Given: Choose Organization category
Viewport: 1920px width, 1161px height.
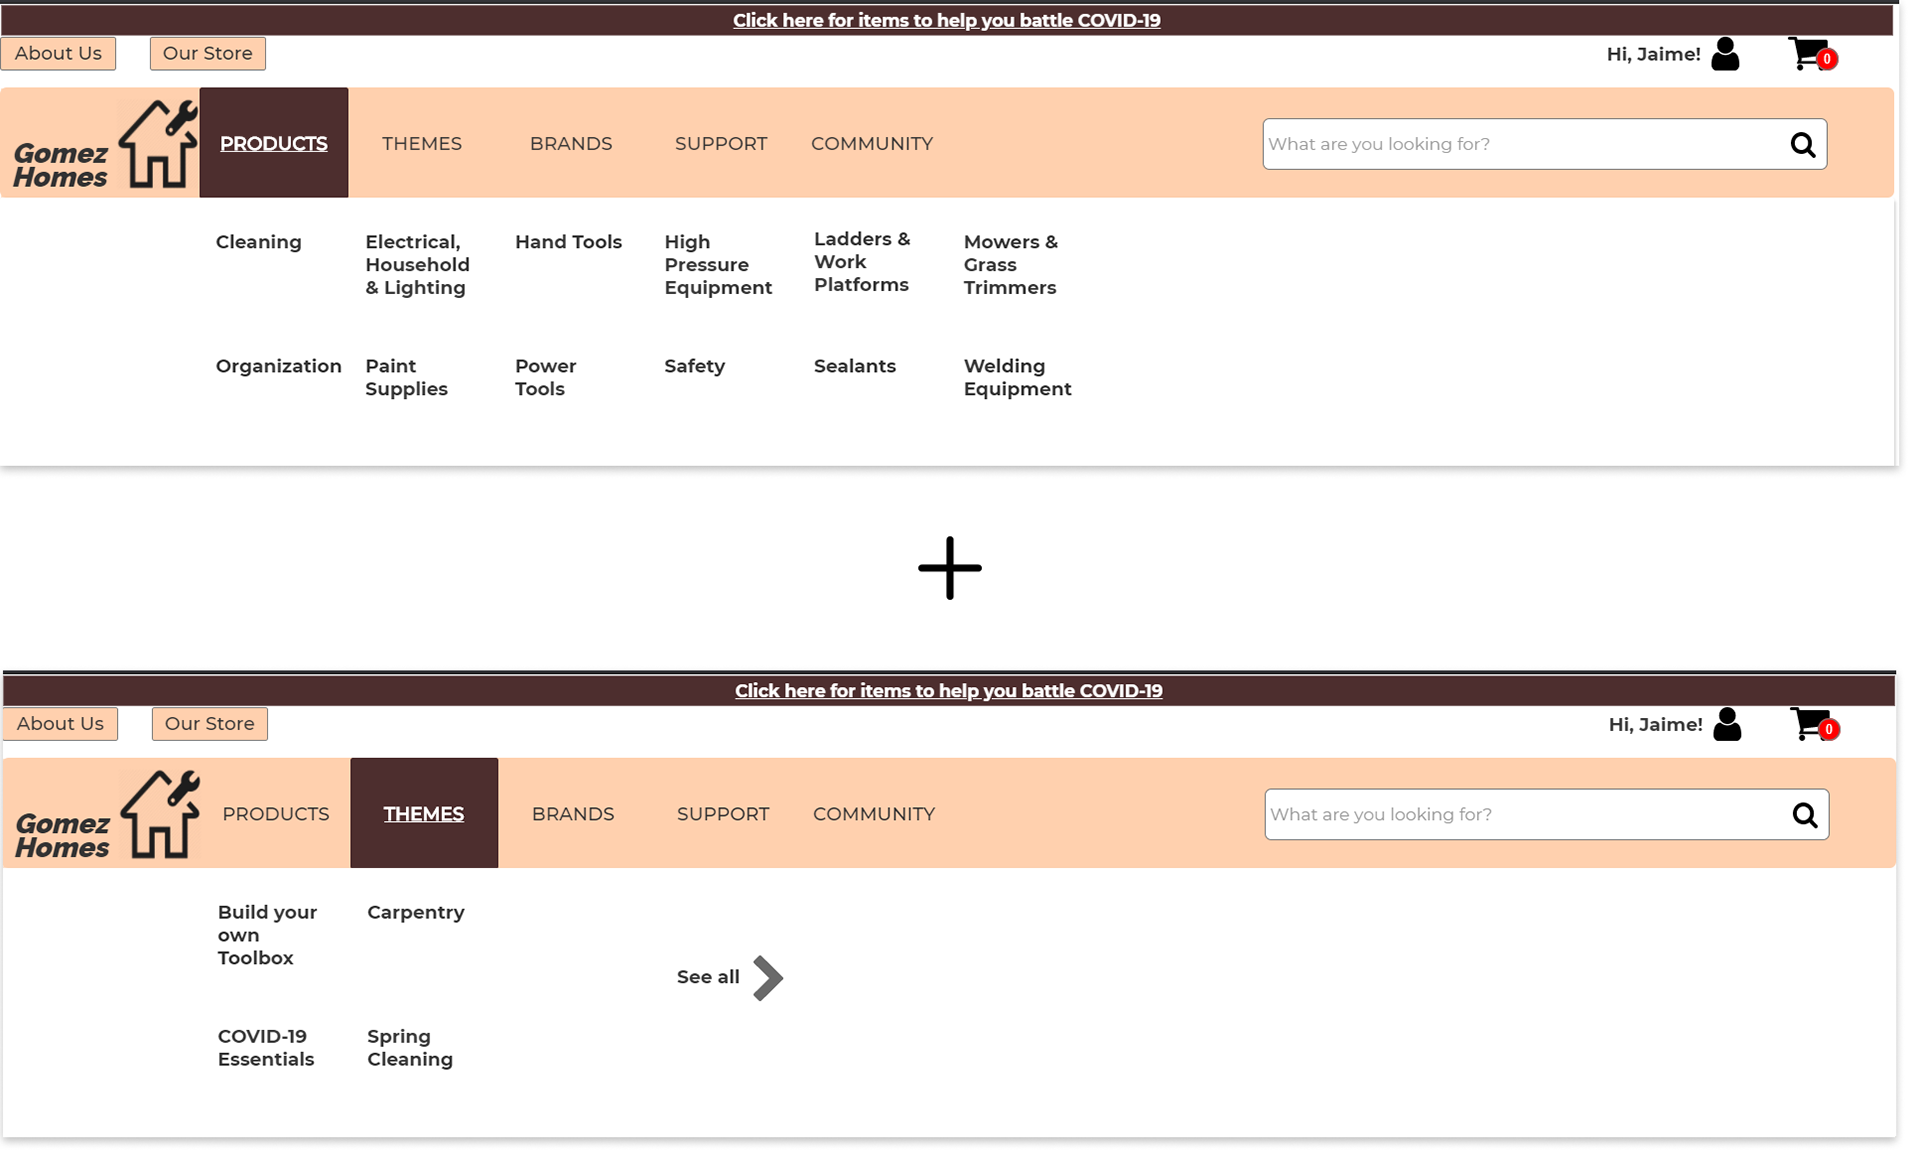Looking at the screenshot, I should 278,366.
